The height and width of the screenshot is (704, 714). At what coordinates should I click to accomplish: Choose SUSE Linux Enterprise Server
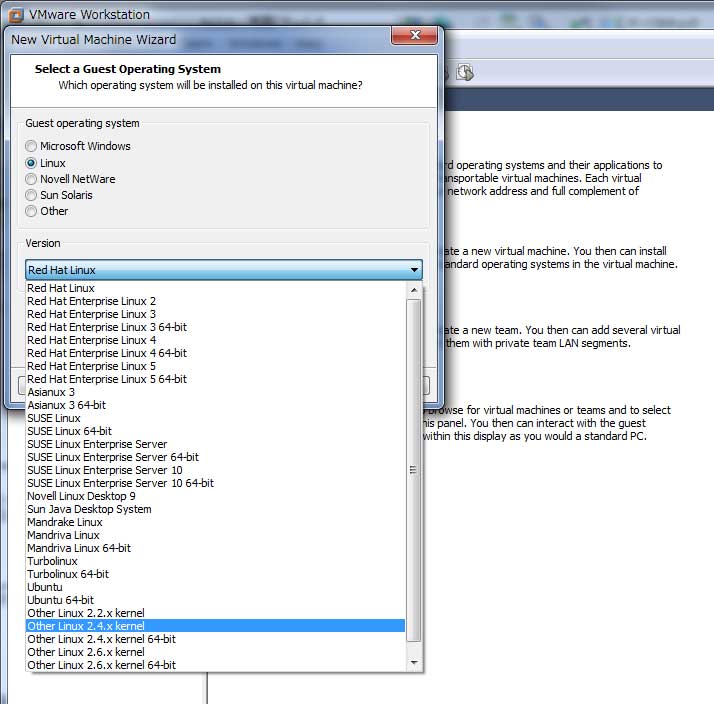pyautogui.click(x=215, y=444)
